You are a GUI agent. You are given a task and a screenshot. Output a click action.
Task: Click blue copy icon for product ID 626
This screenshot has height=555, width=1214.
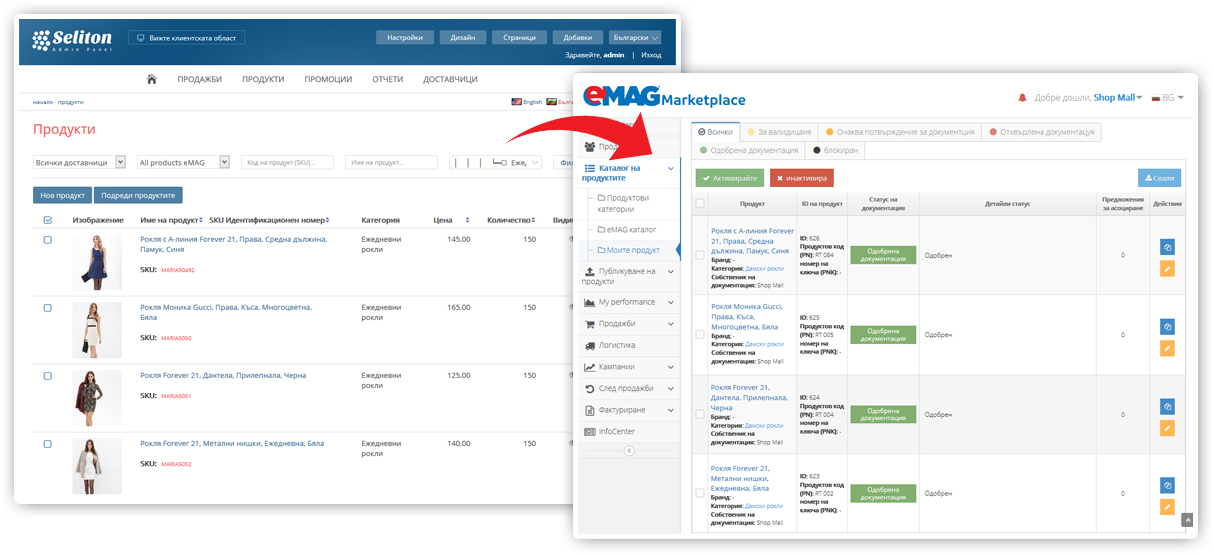point(1167,247)
